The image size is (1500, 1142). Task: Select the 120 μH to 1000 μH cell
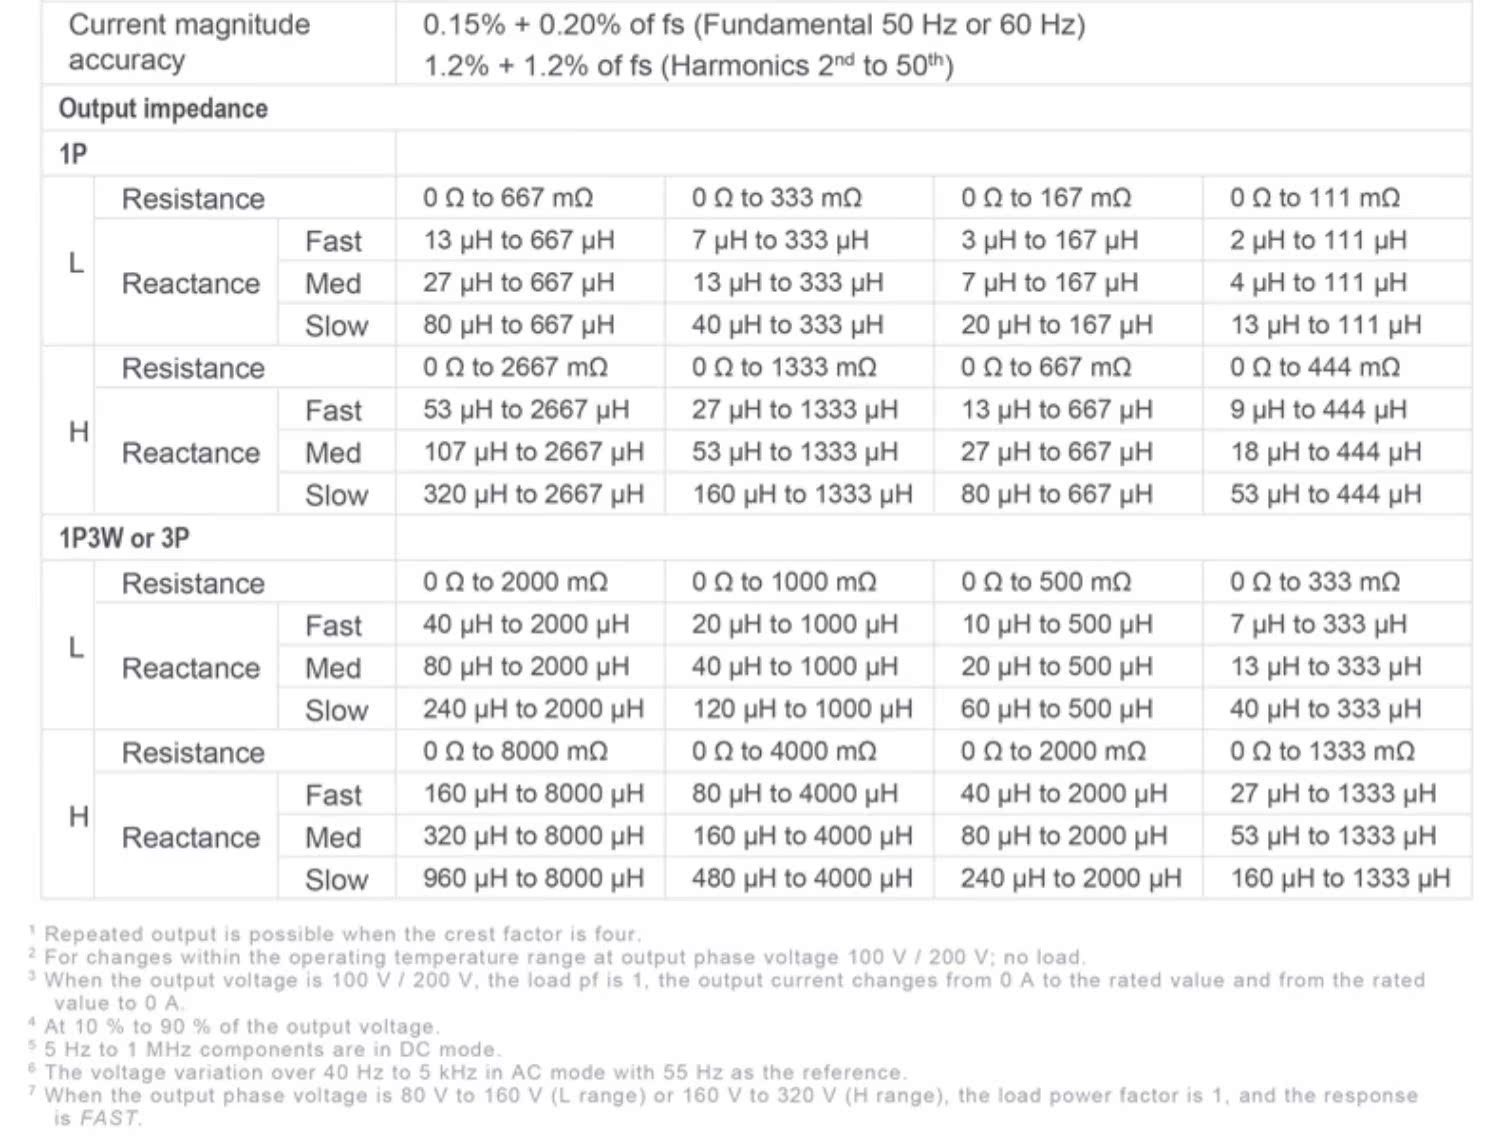coord(802,710)
